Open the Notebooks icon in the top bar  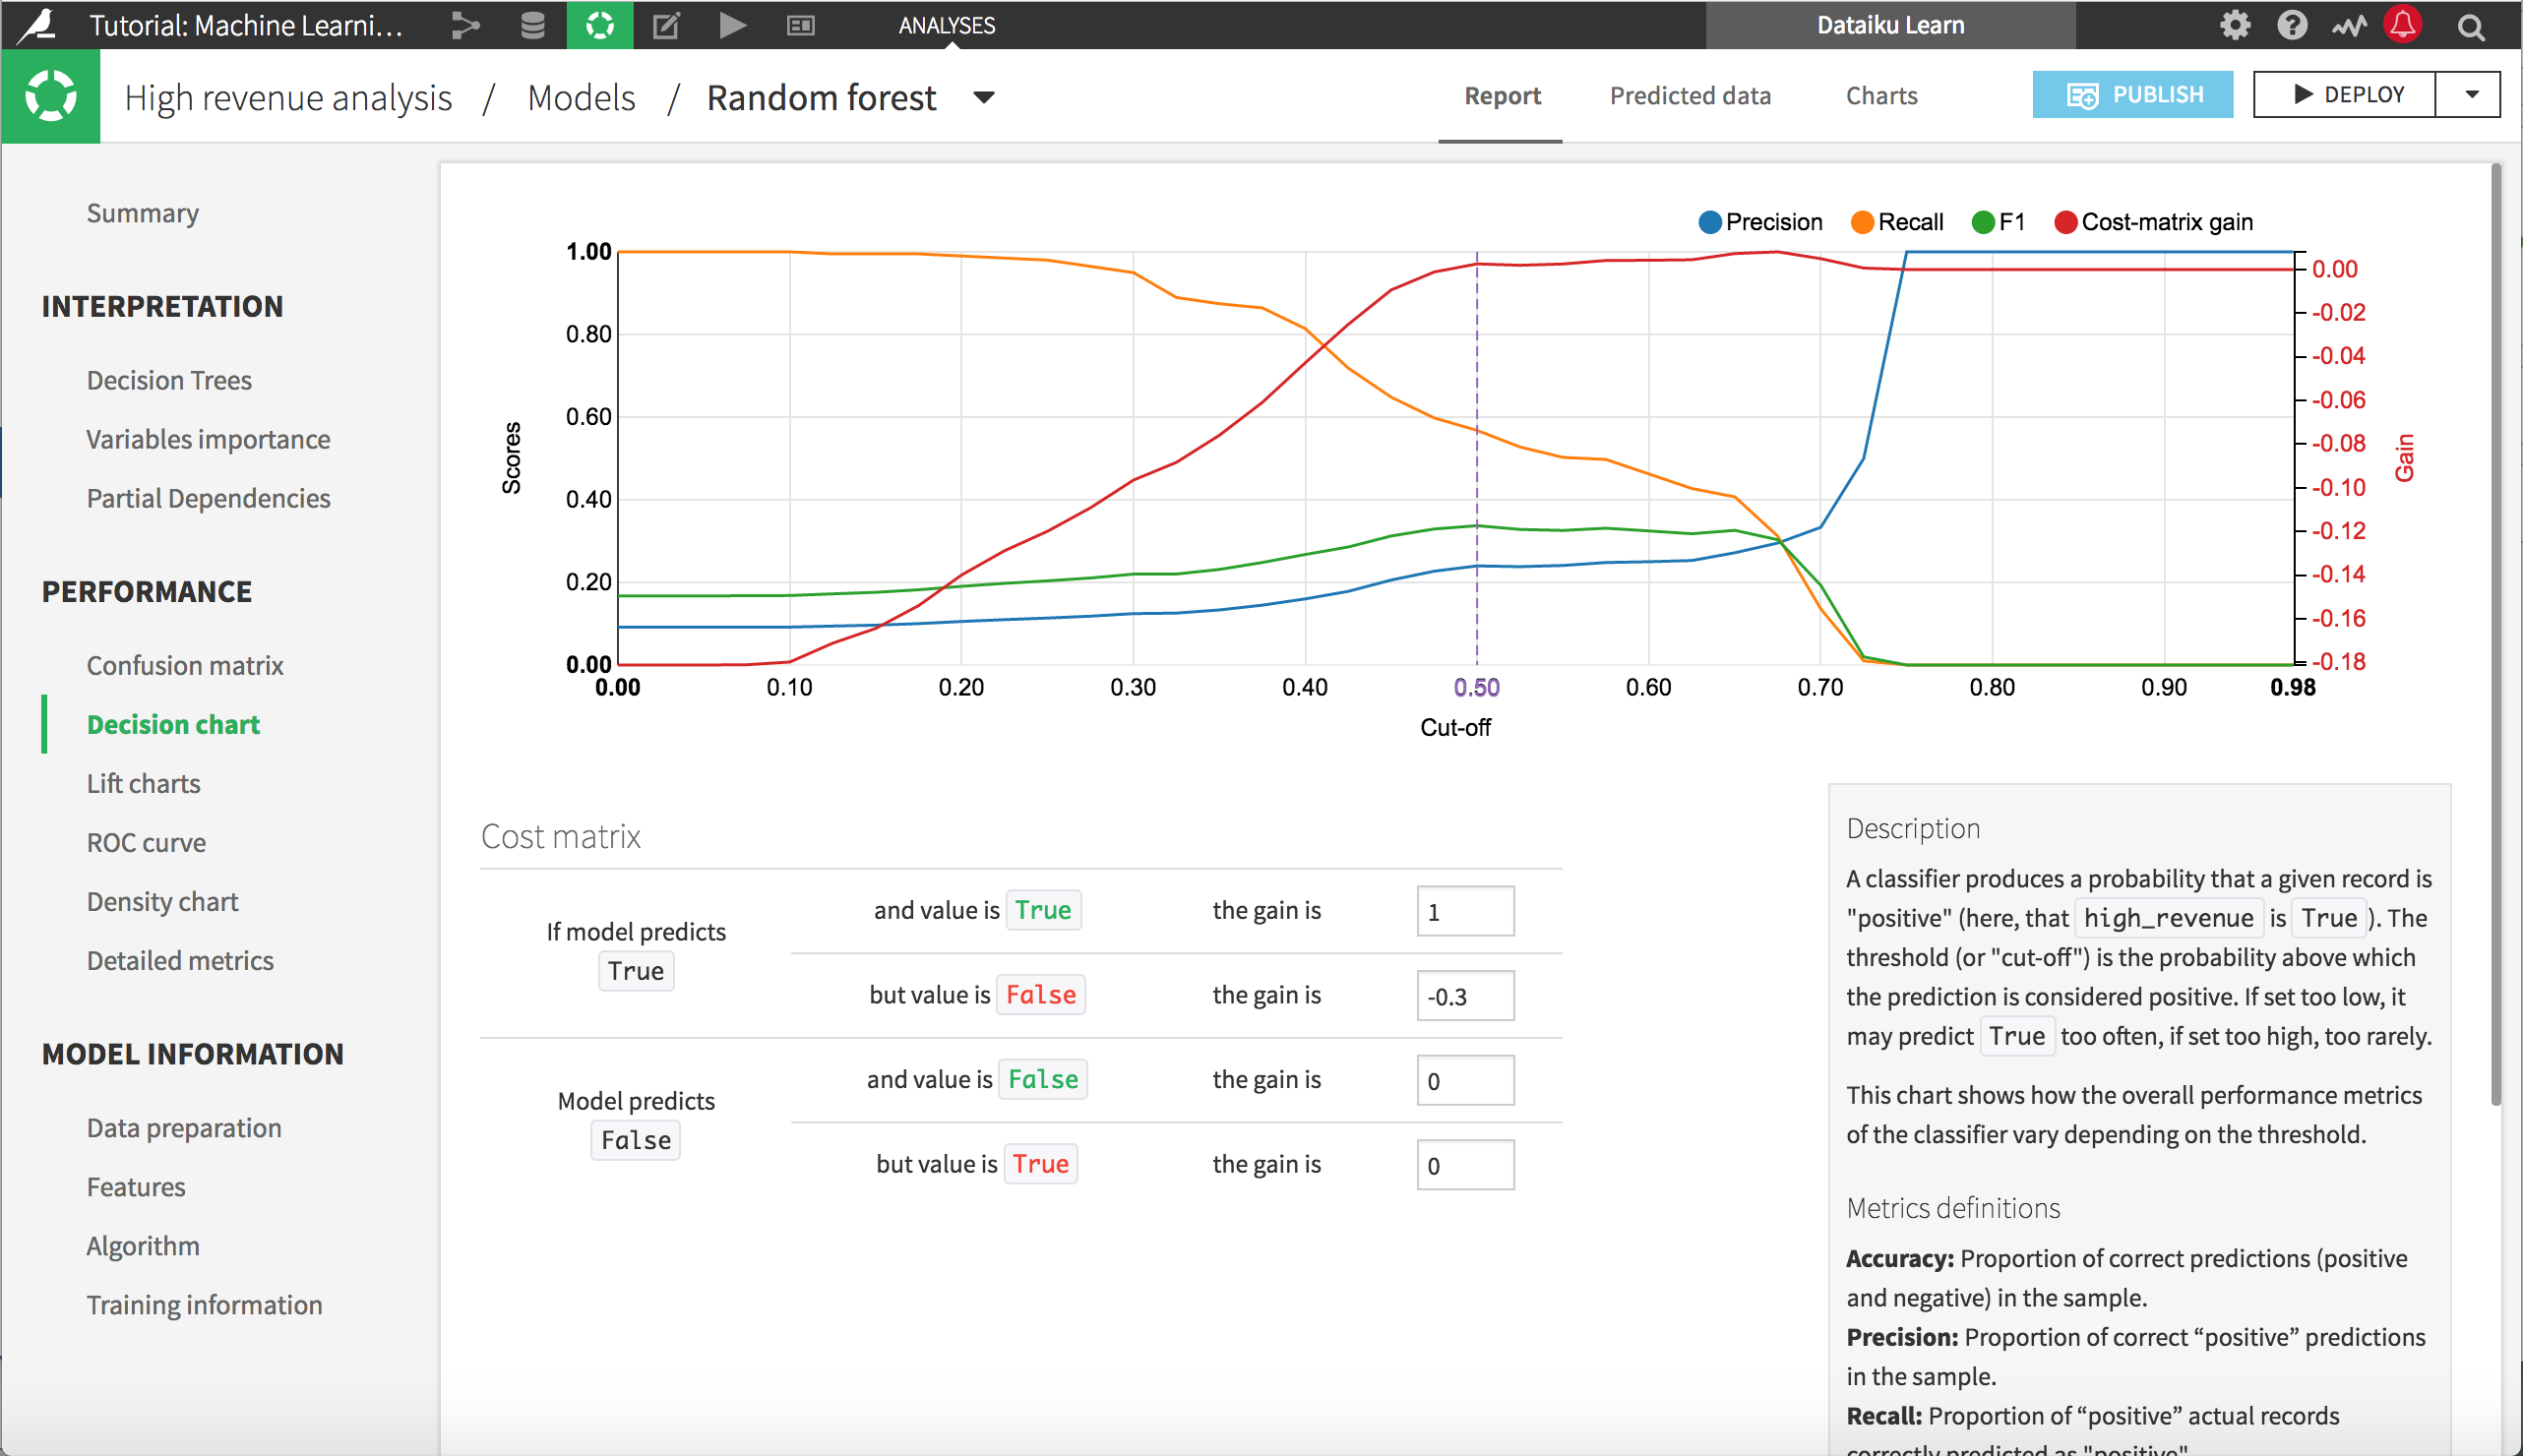pyautogui.click(x=665, y=25)
